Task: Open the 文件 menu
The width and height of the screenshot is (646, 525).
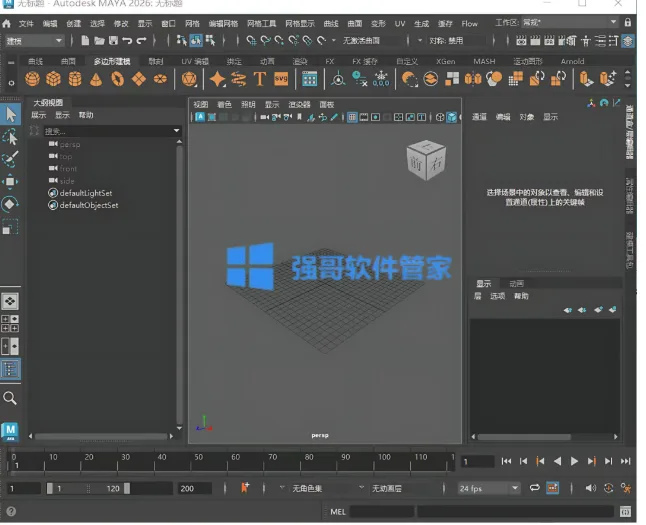Action: (x=26, y=23)
